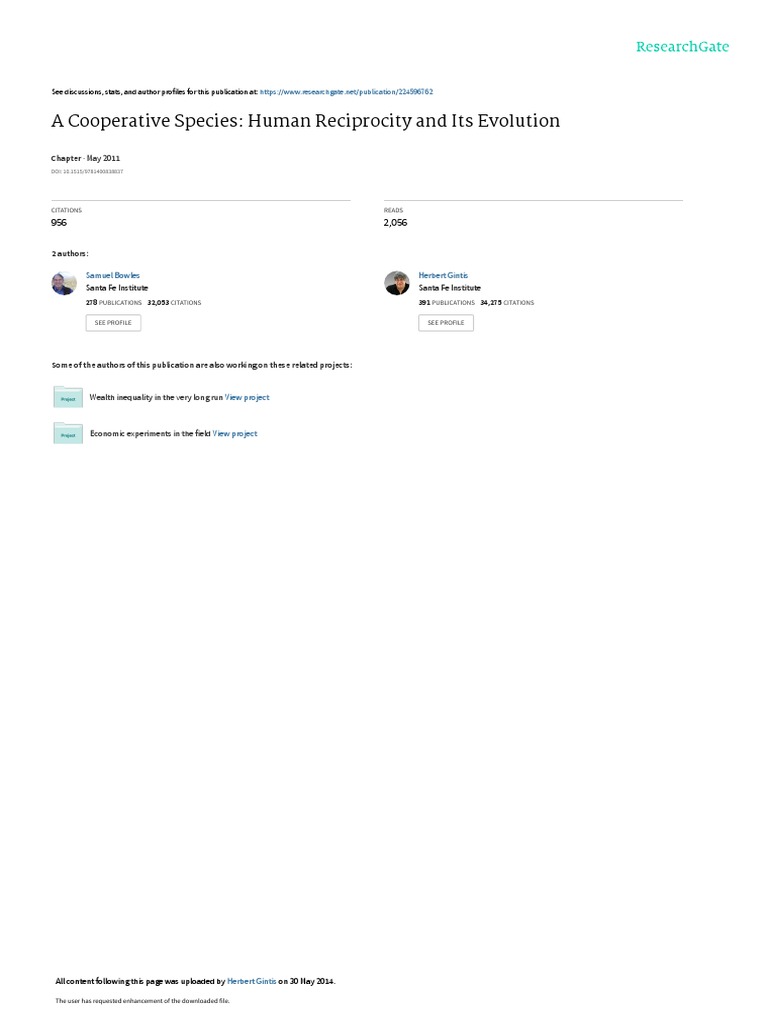Open View project link for Economic experiments
This screenshot has width=768, height=1024.
pyautogui.click(x=235, y=434)
